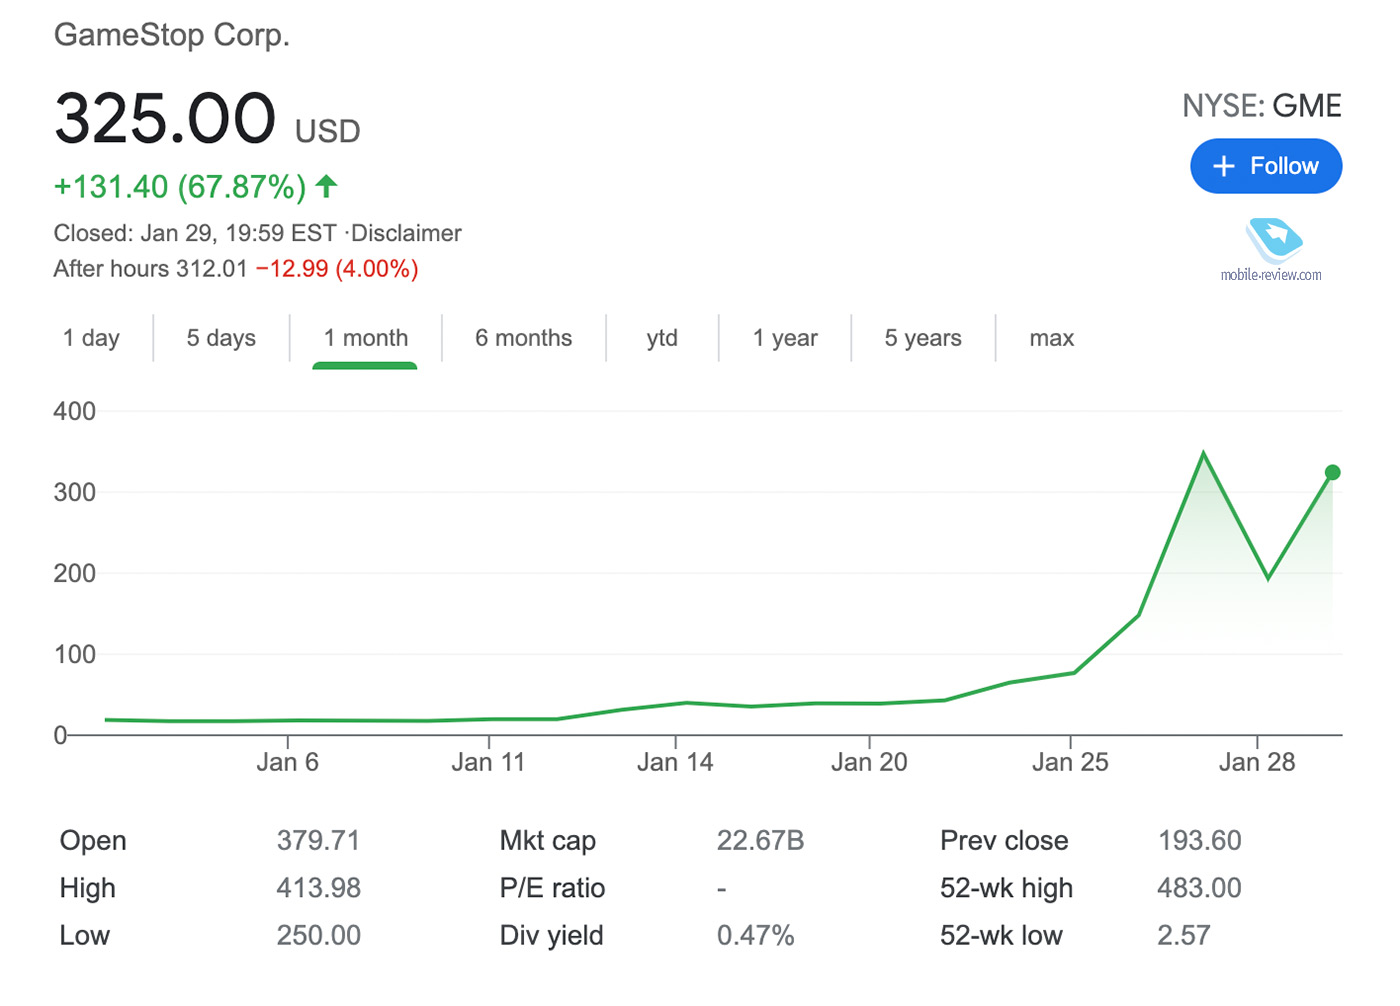Screen dimensions: 1400x1006
Task: Show the 5 years chart tab
Action: [923, 338]
